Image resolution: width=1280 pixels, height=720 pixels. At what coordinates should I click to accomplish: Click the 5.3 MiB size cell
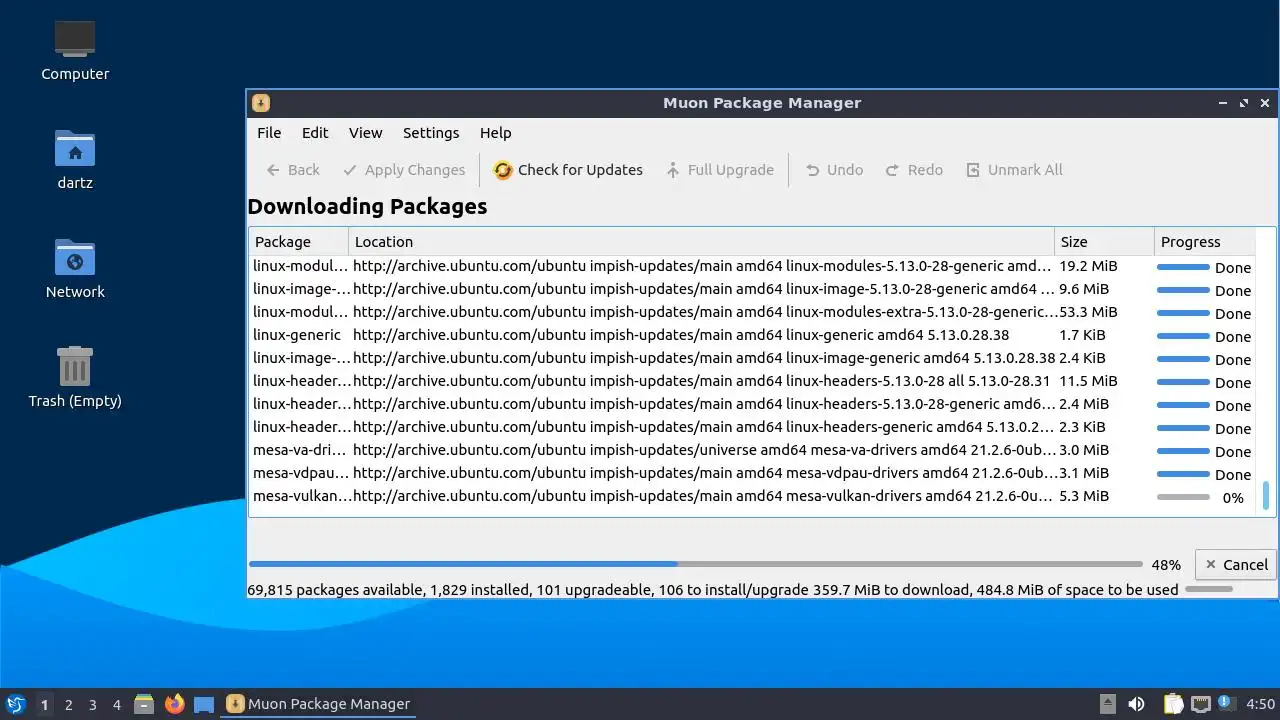[x=1084, y=496]
